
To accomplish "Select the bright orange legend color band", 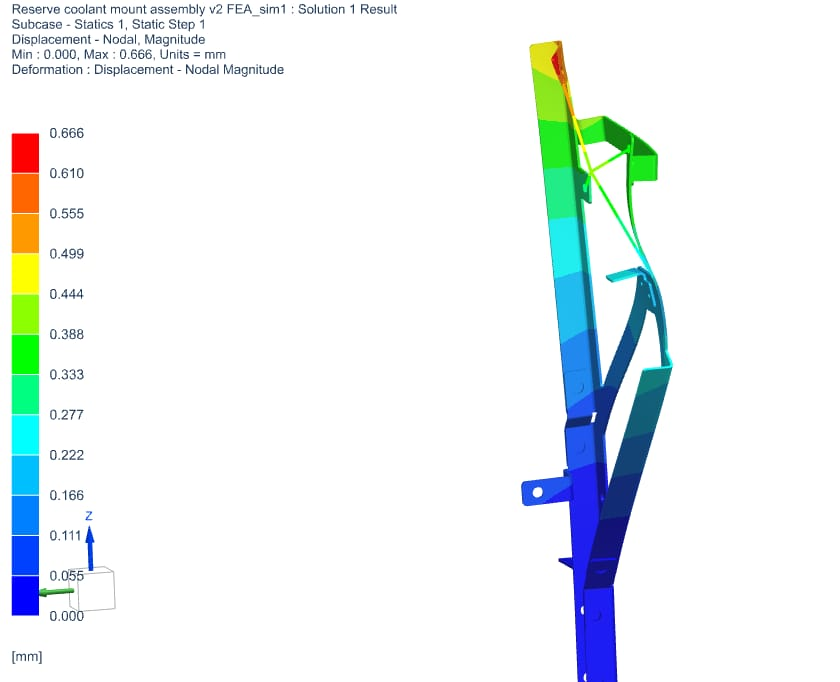I will click(25, 233).
